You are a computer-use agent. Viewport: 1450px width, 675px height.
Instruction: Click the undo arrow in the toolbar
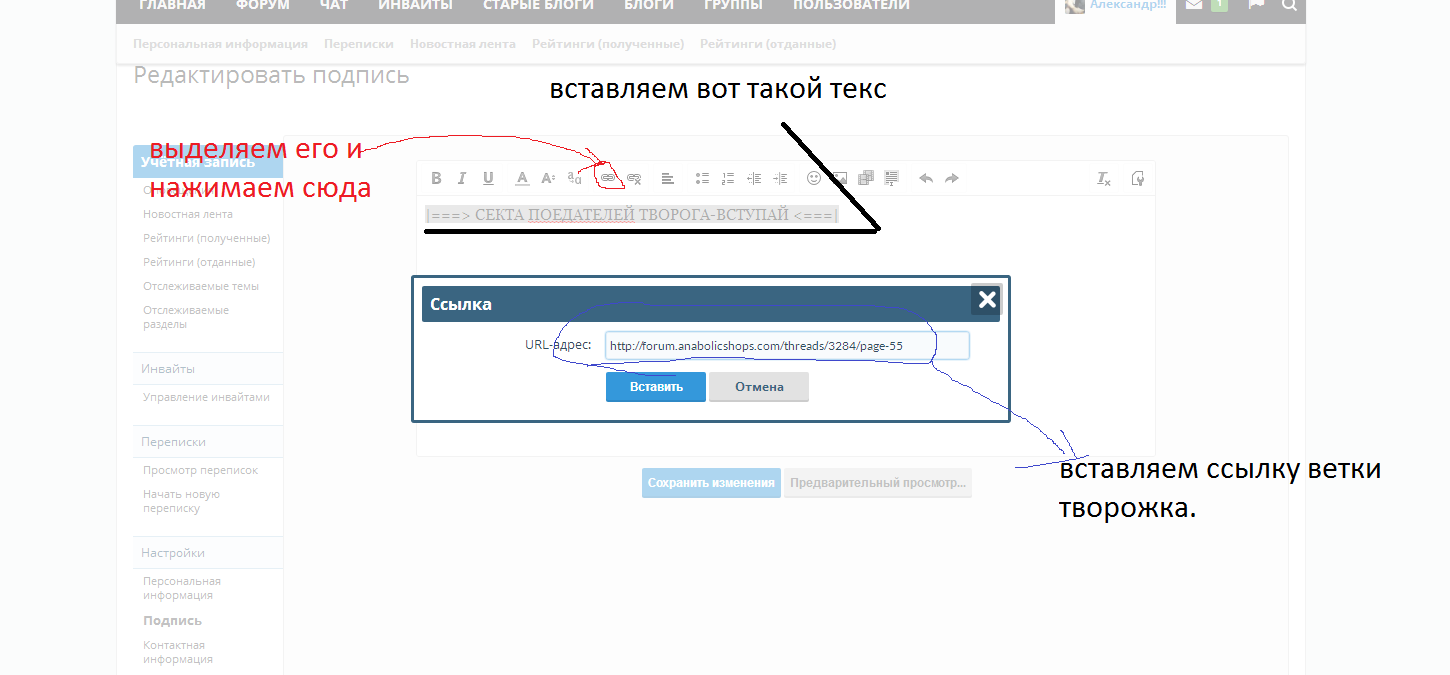926,179
